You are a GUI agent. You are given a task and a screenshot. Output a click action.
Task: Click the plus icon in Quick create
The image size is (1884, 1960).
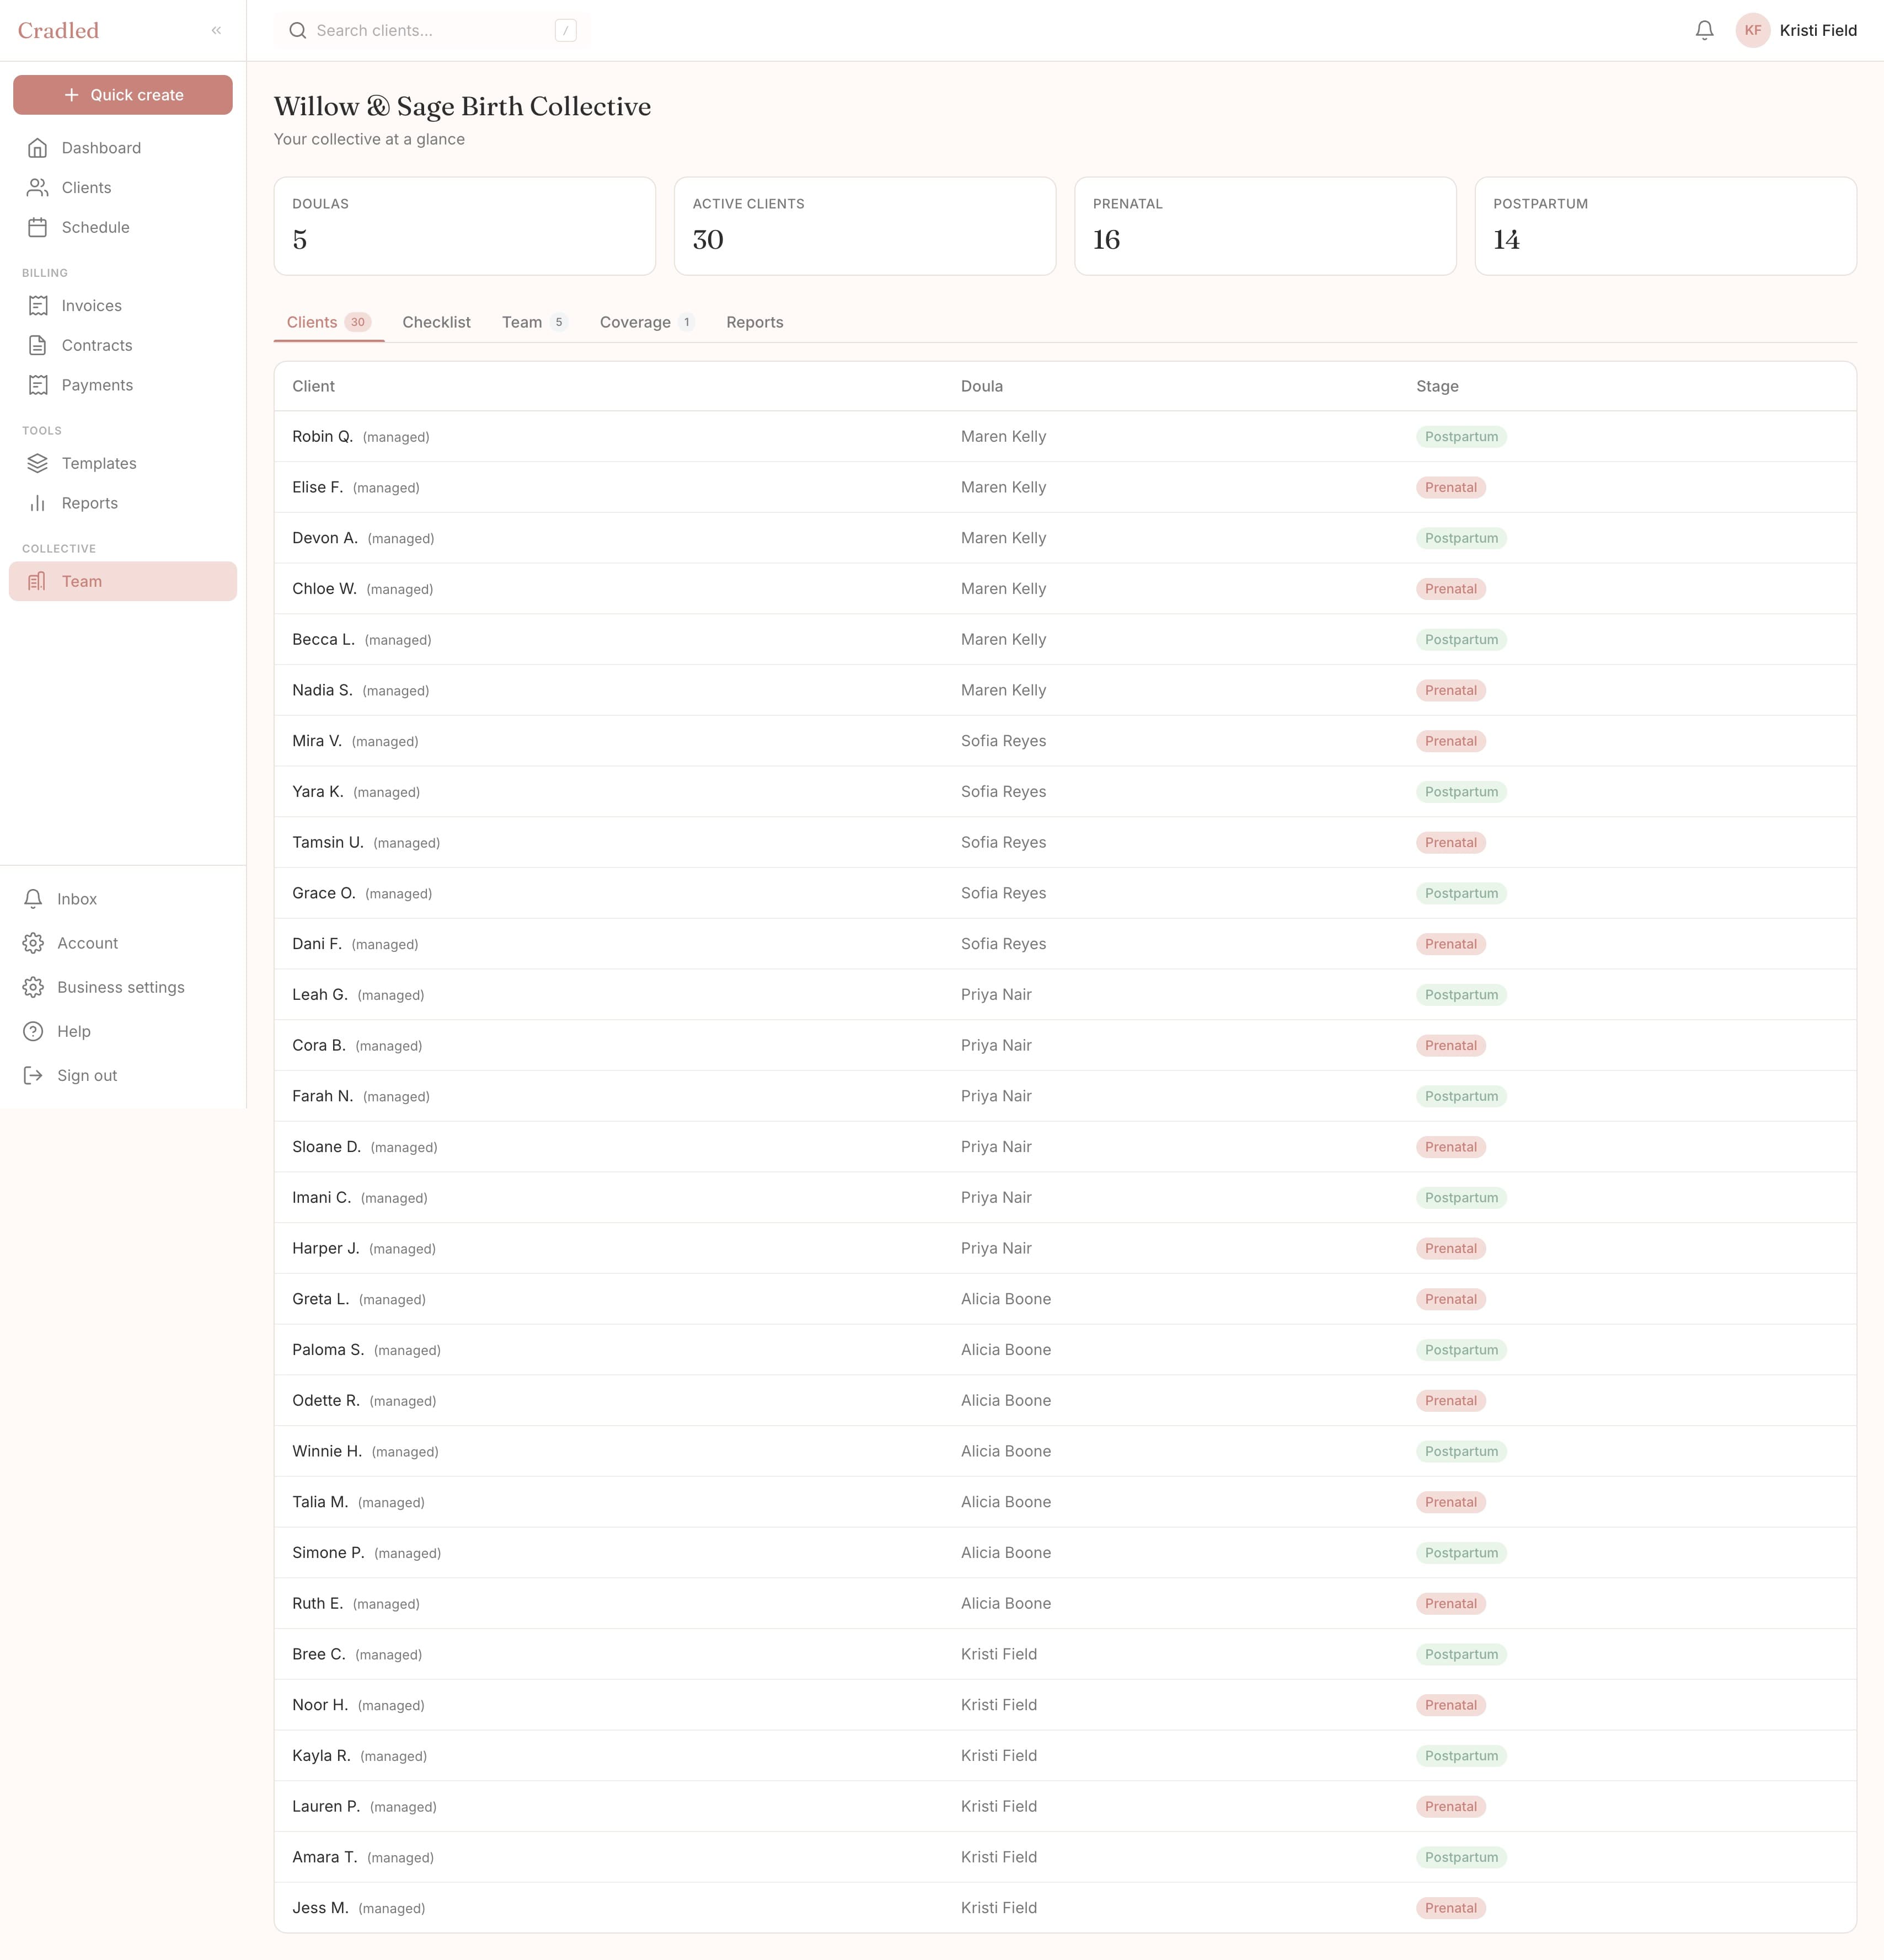[x=71, y=95]
